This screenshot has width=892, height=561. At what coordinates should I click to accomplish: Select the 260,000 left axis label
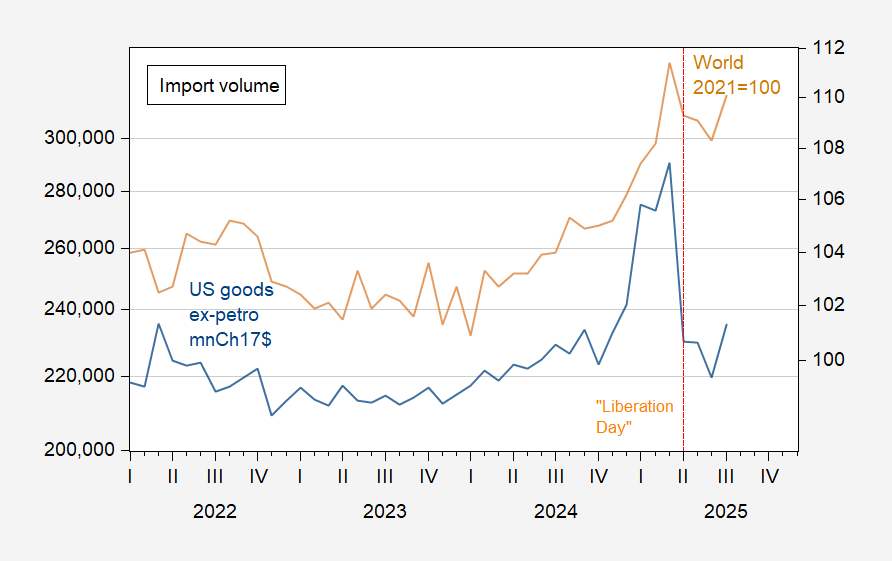pyautogui.click(x=85, y=249)
